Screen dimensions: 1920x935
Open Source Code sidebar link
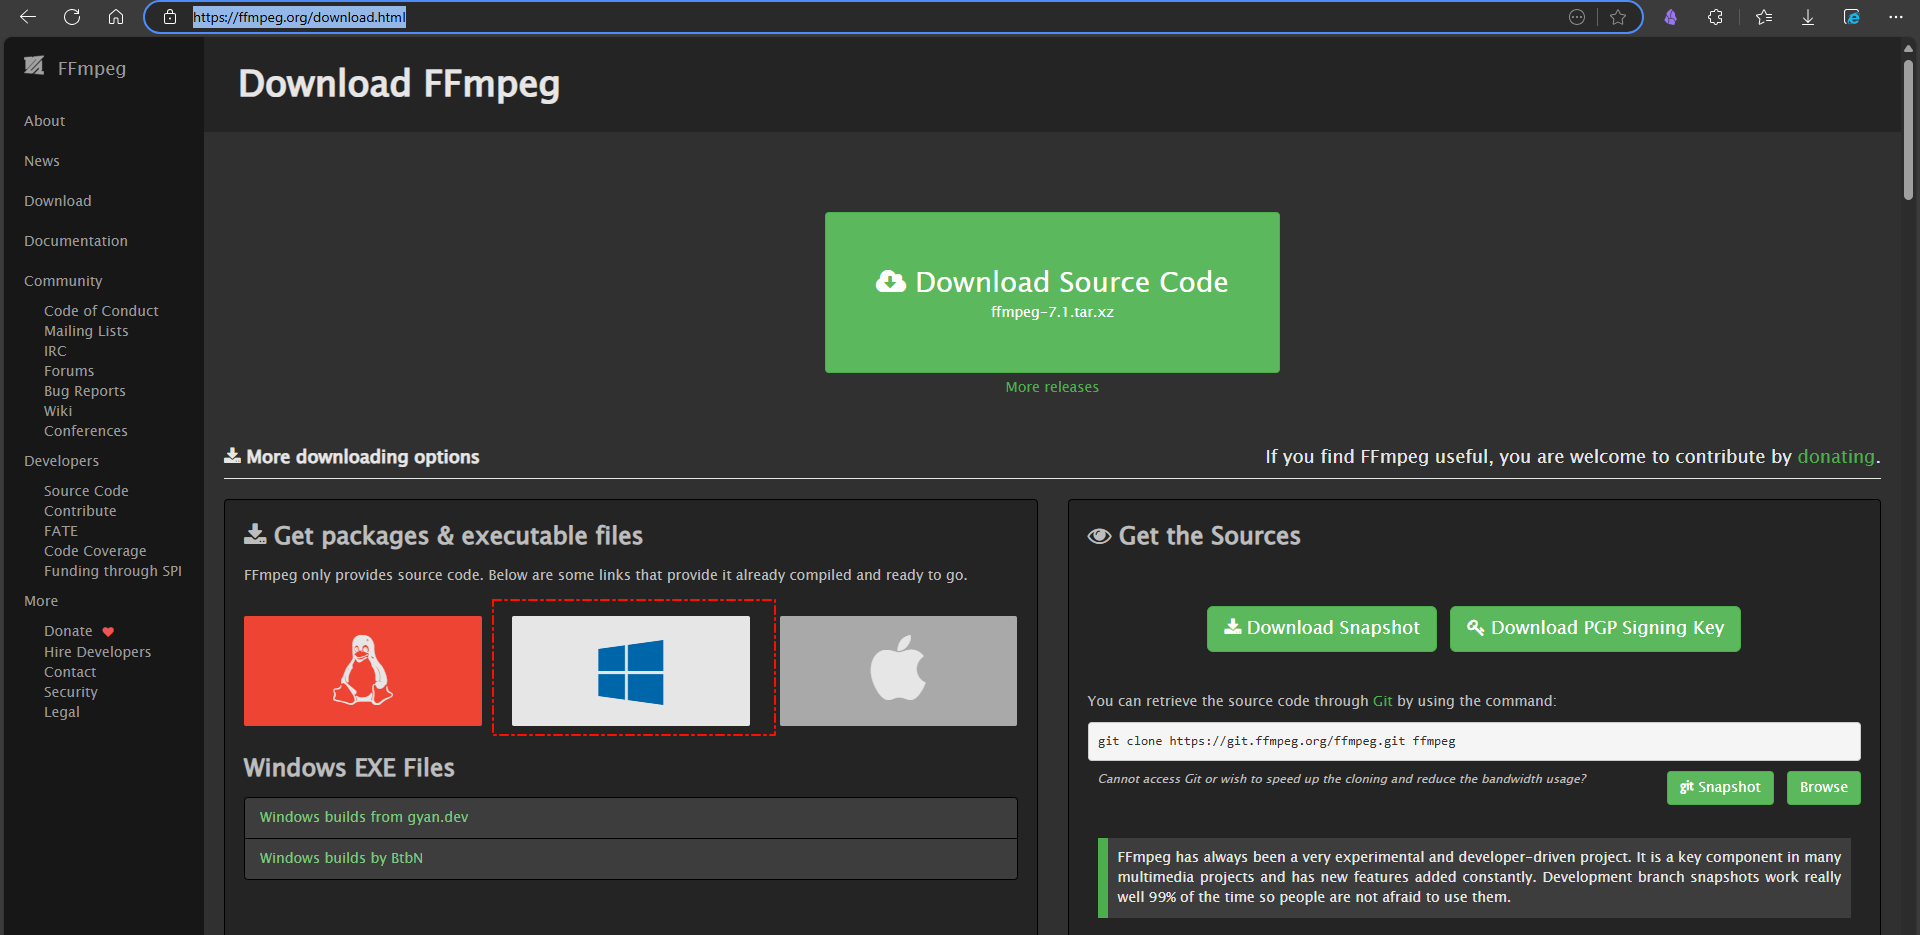[86, 491]
